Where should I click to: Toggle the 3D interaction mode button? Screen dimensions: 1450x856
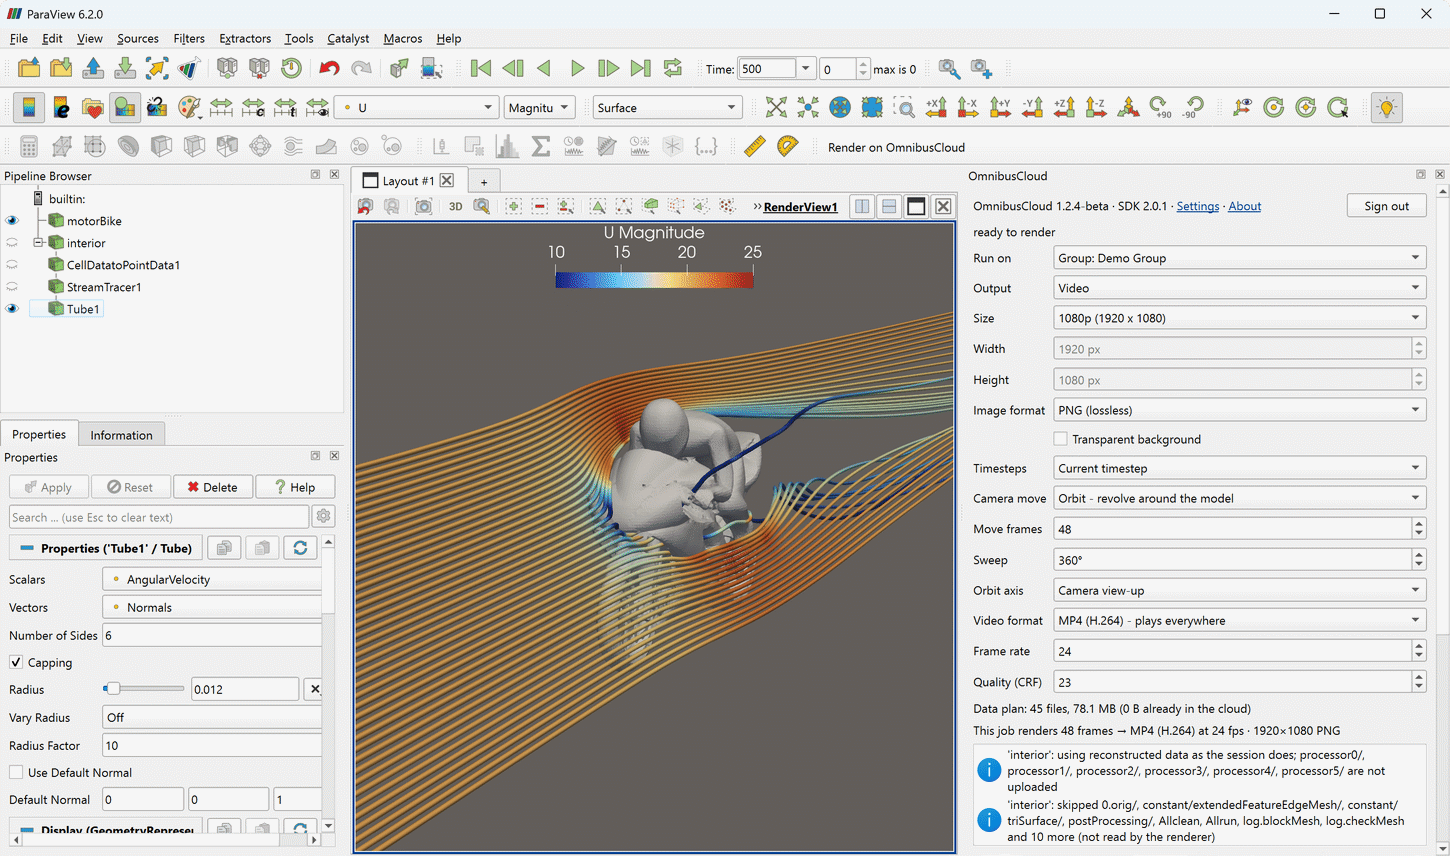click(x=455, y=206)
